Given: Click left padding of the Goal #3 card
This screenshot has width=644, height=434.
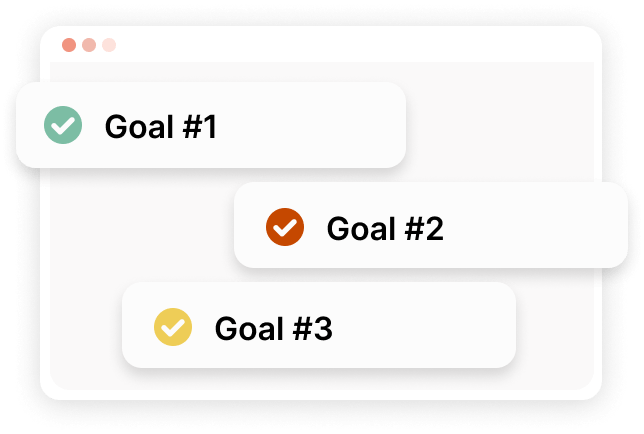Looking at the screenshot, I should [x=136, y=327].
